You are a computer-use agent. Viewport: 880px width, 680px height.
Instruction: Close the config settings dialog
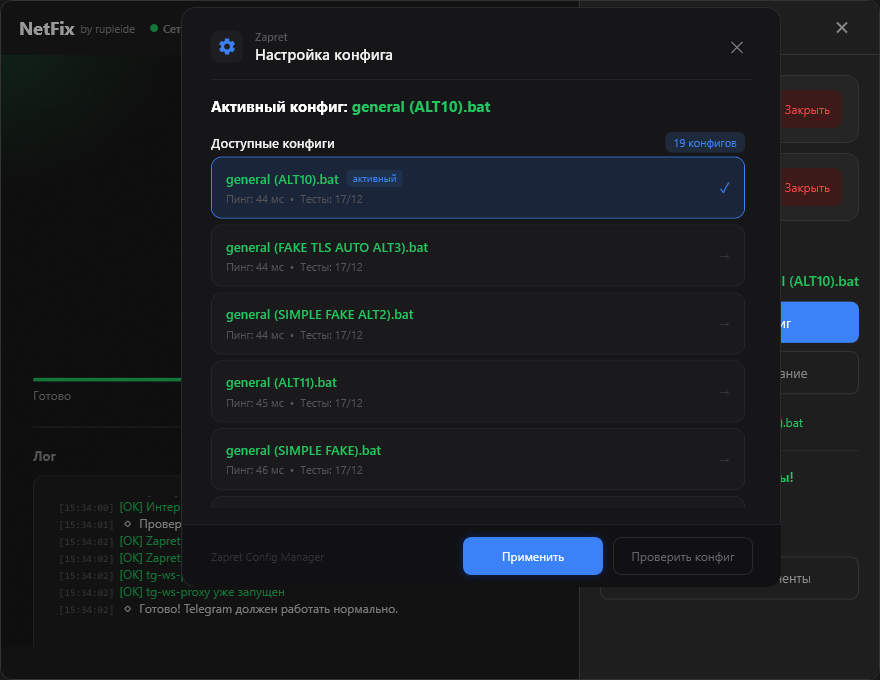click(x=736, y=48)
